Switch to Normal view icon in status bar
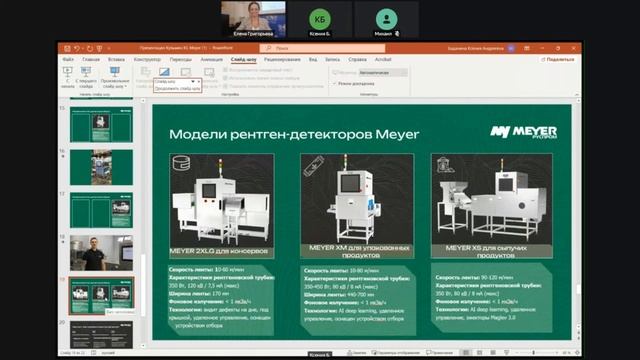 click(466, 352)
